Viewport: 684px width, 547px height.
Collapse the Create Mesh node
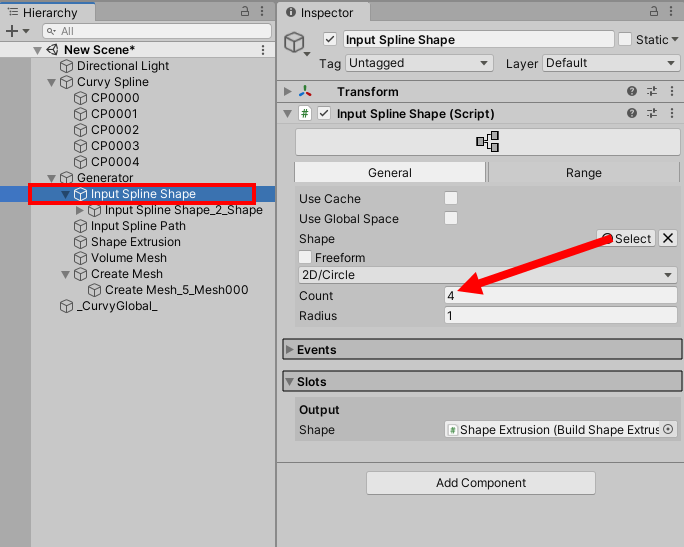[65, 274]
